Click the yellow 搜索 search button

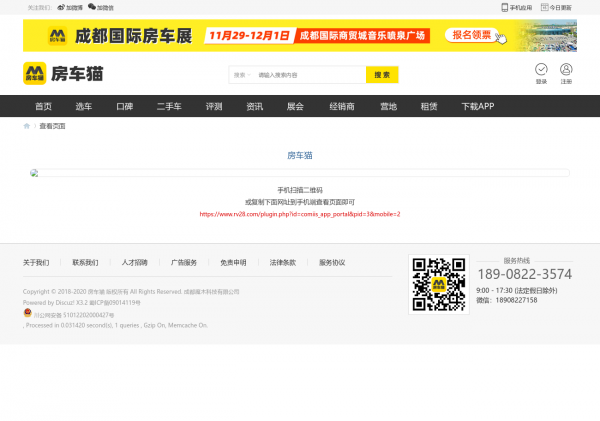[381, 75]
